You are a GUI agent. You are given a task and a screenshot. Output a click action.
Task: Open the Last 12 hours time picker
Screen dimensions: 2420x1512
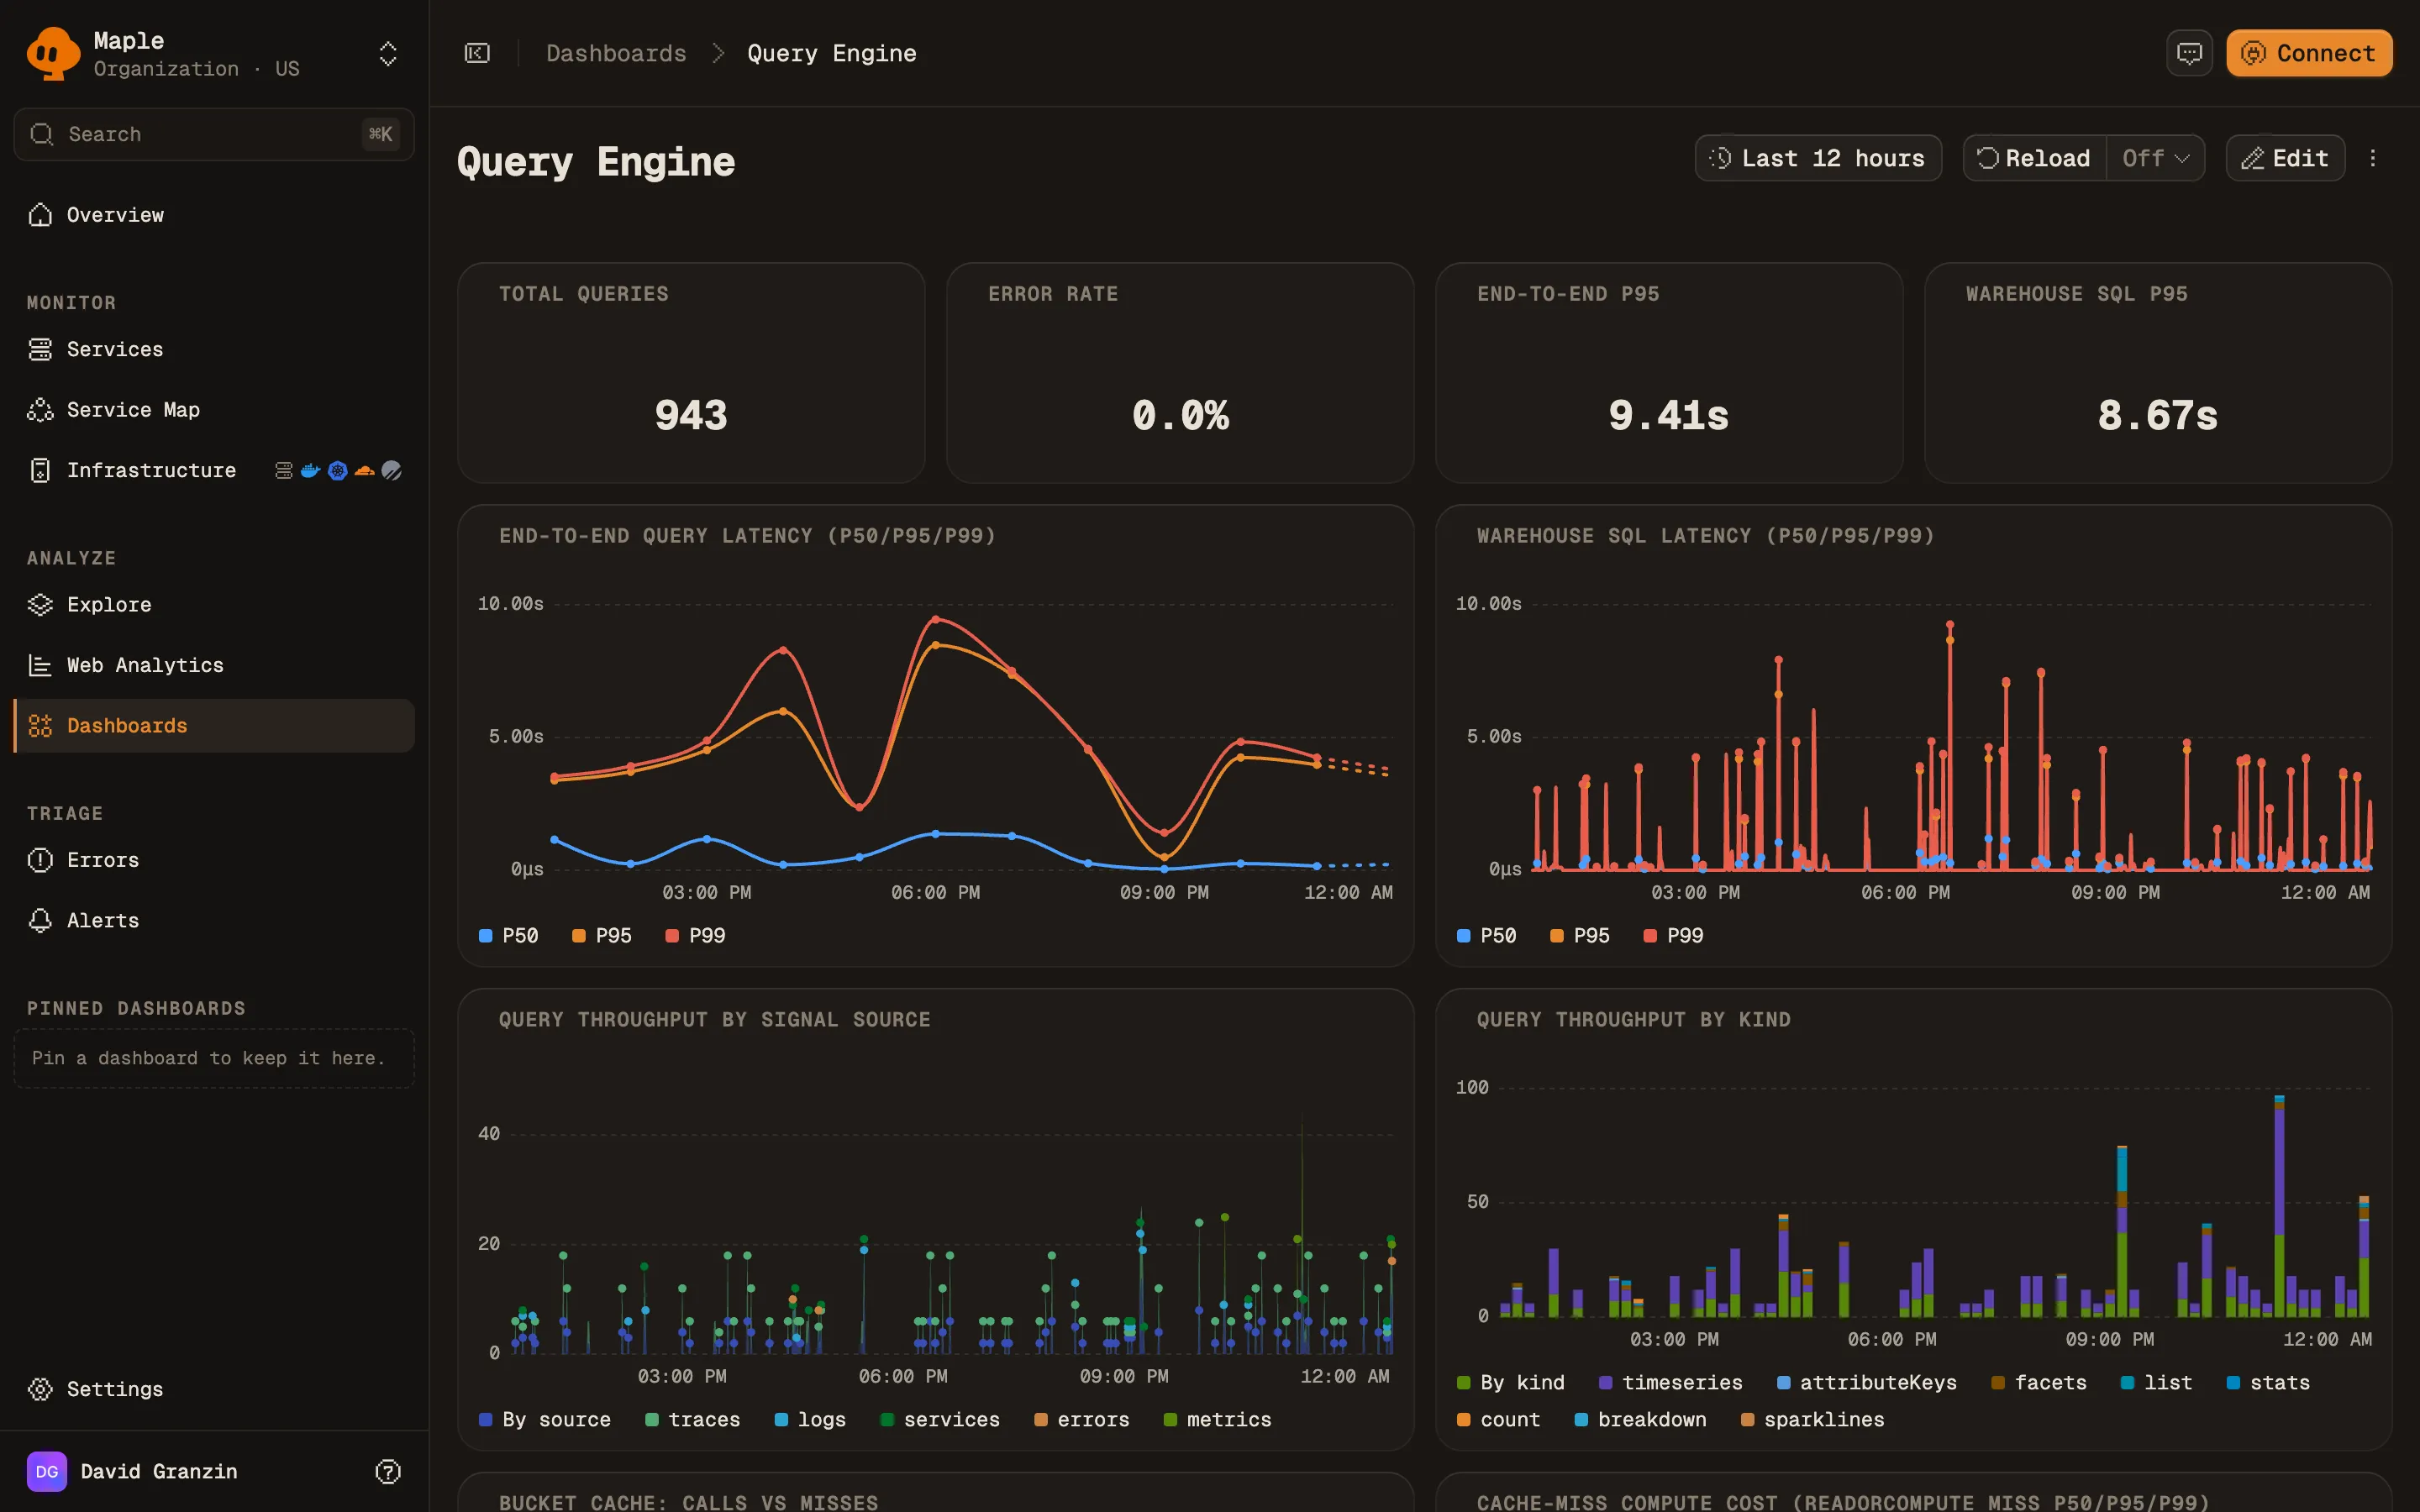(x=1818, y=158)
